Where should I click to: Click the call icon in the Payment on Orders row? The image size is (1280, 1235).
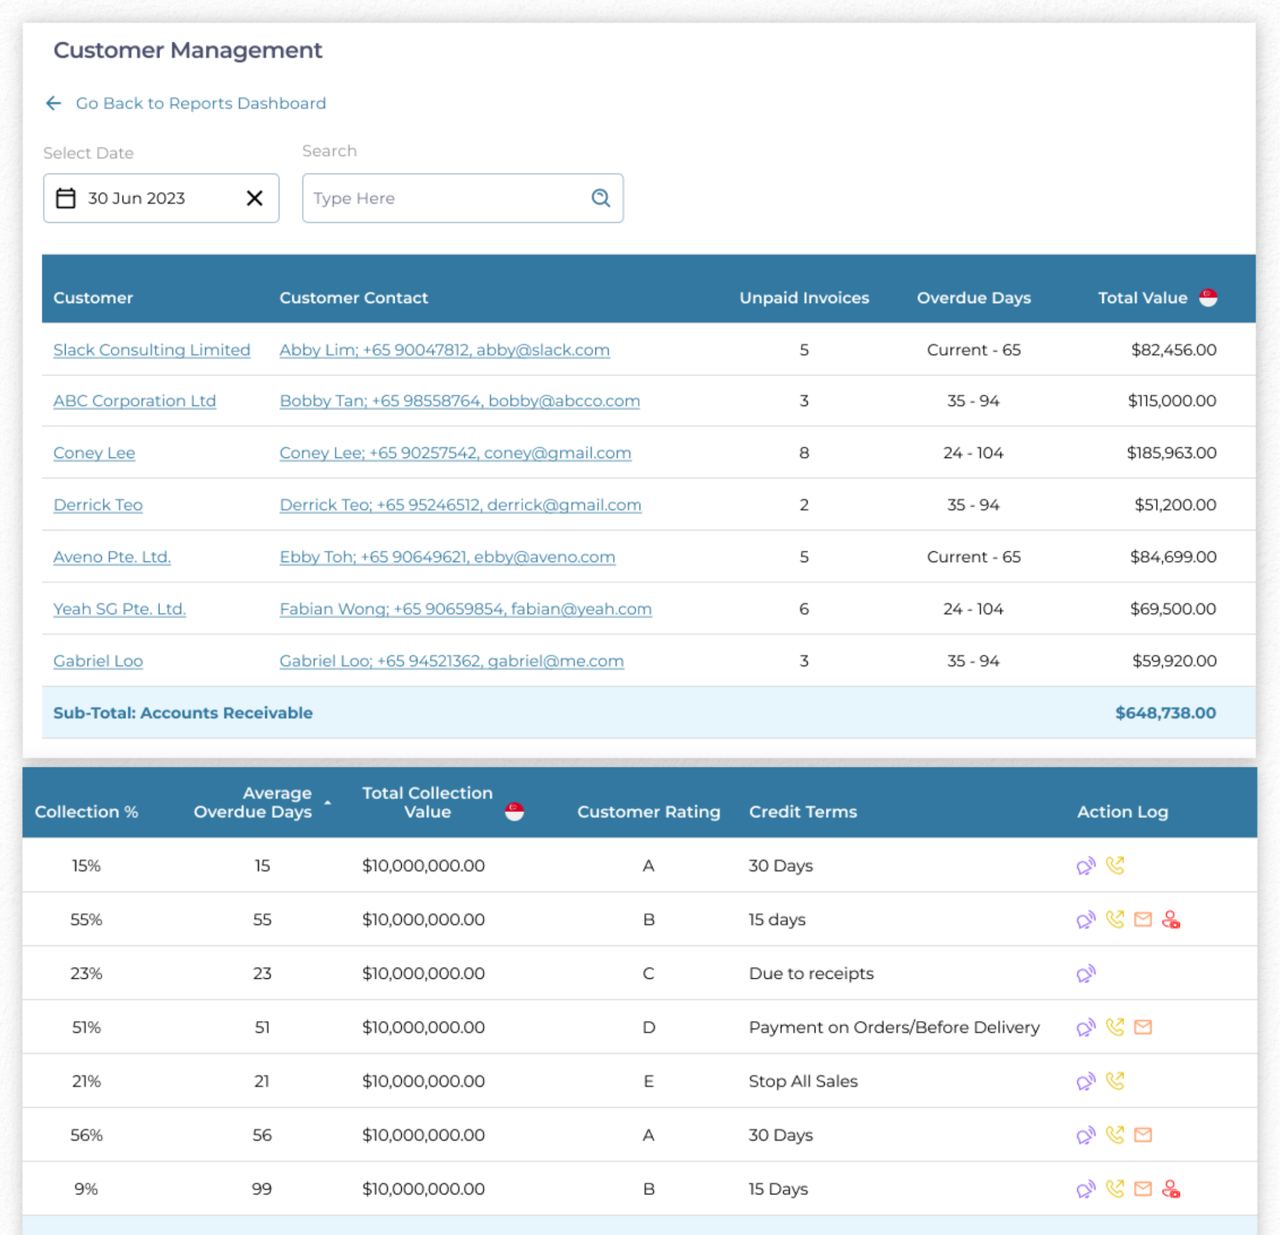pos(1115,1027)
